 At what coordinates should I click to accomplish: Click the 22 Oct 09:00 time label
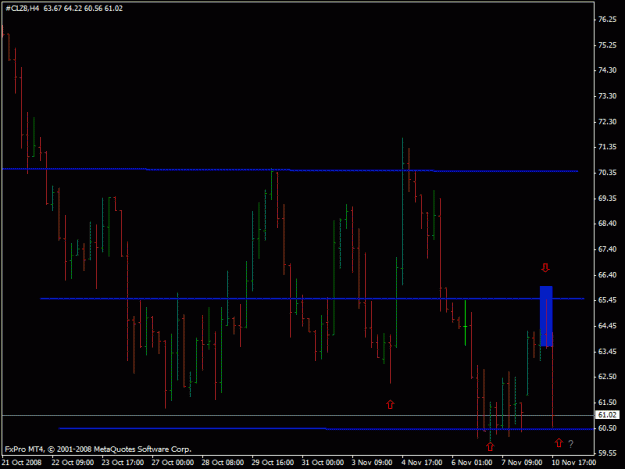click(x=73, y=463)
